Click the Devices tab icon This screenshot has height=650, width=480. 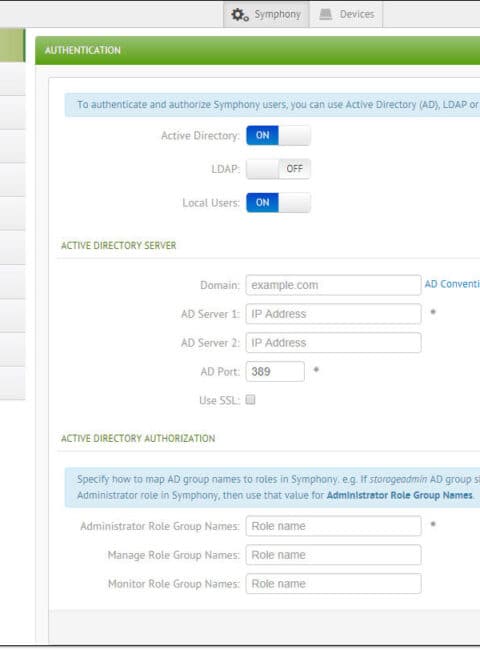(326, 15)
